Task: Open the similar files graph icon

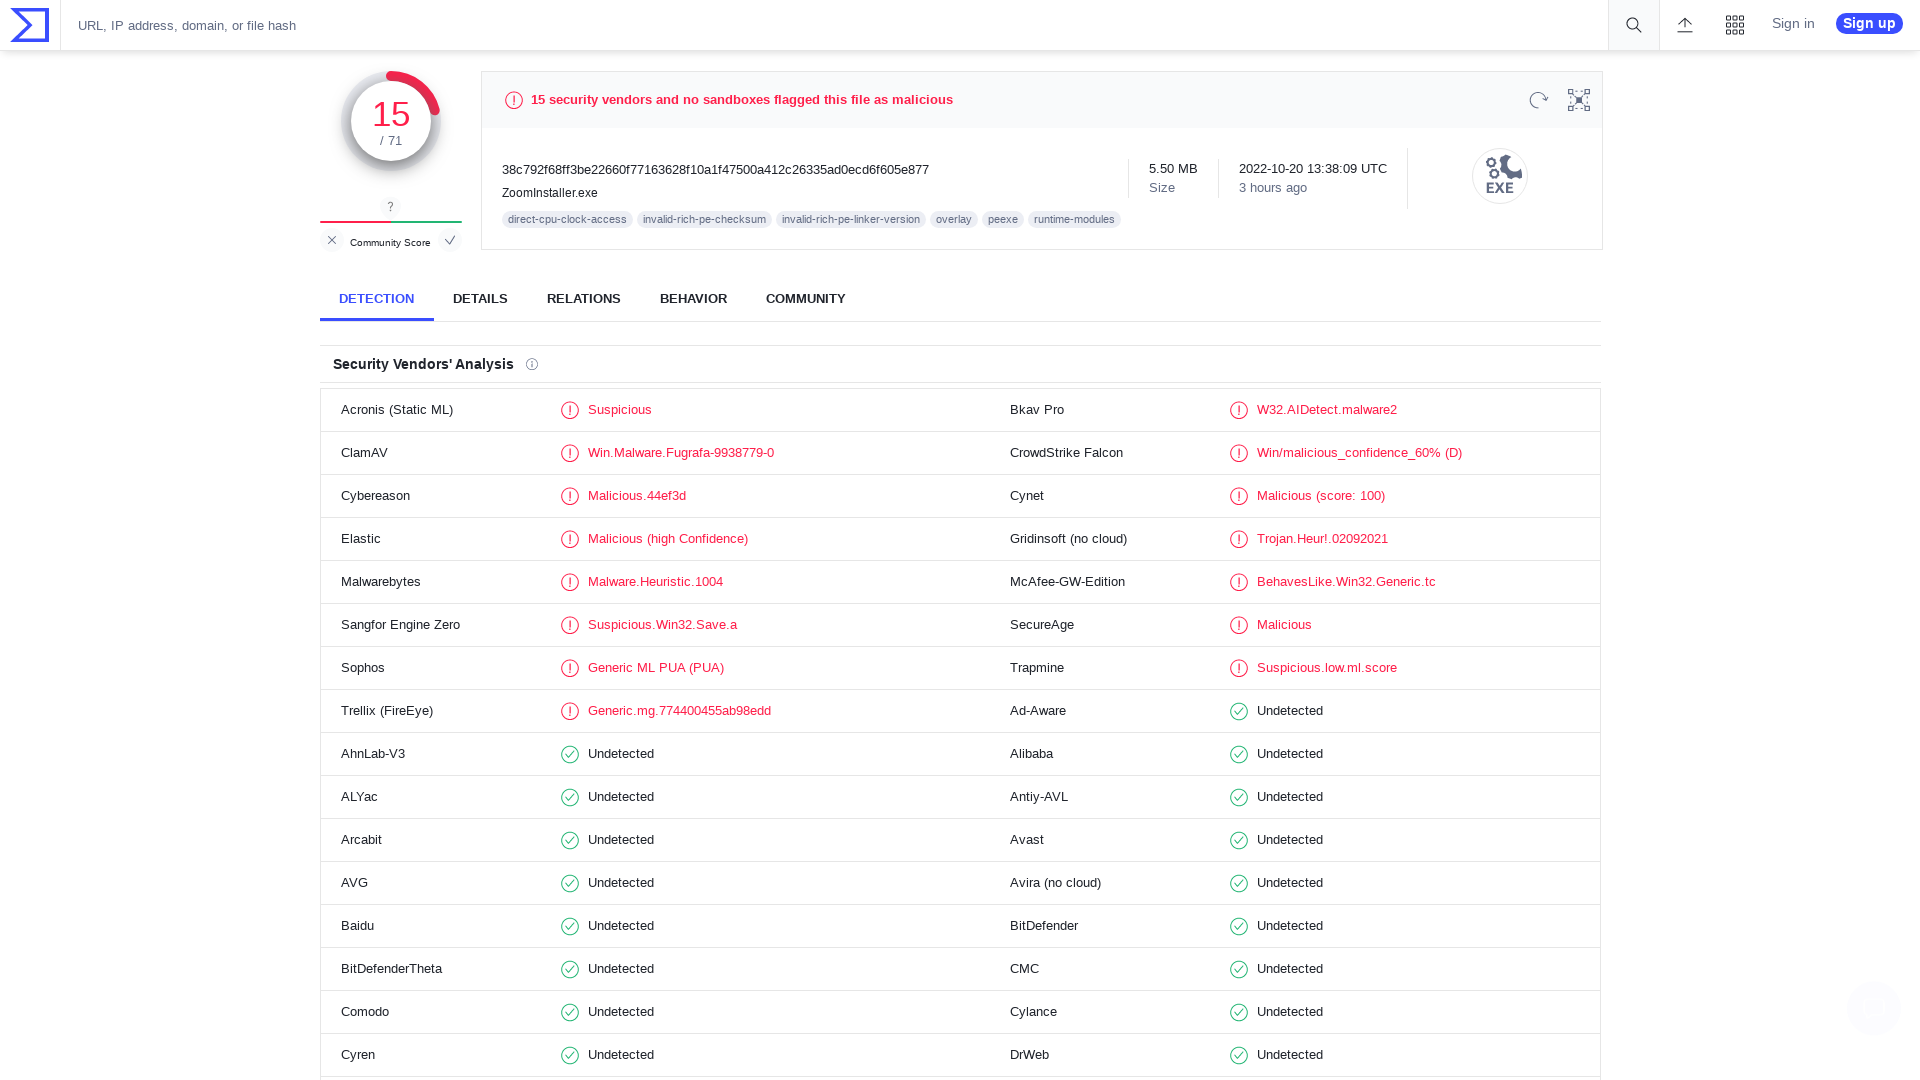Action: click(x=1578, y=100)
